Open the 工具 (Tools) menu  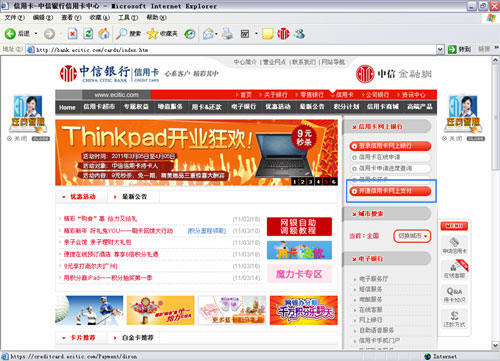click(128, 17)
